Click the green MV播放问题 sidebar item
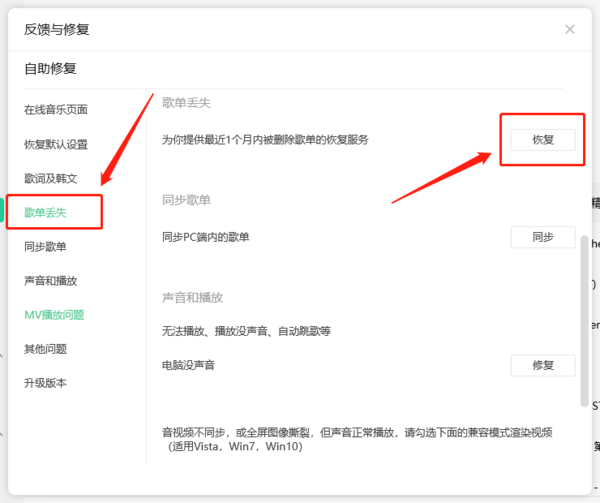The image size is (600, 503). 54,314
